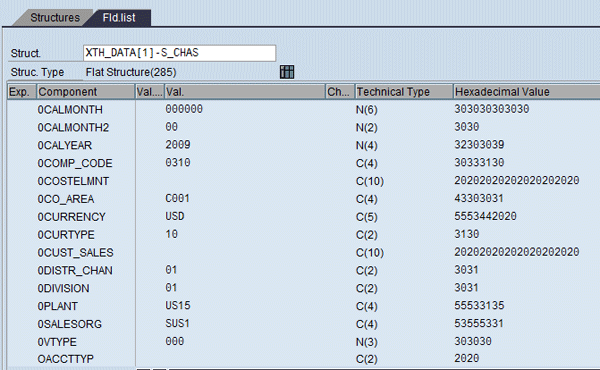
Task: Select the 0CO_AREA component
Action: point(66,199)
